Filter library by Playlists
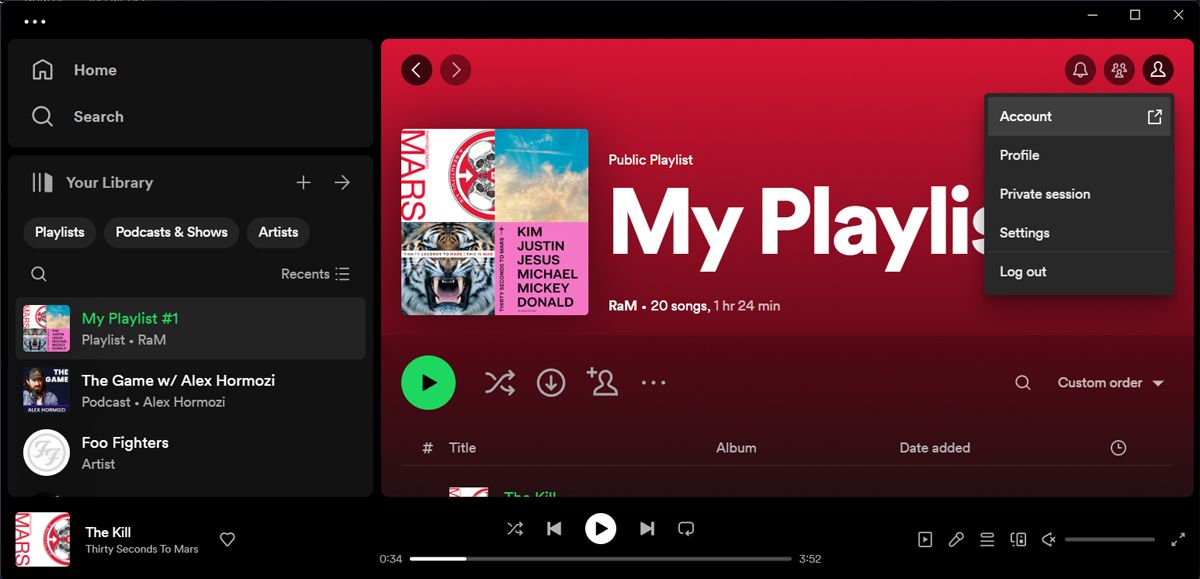 [60, 232]
